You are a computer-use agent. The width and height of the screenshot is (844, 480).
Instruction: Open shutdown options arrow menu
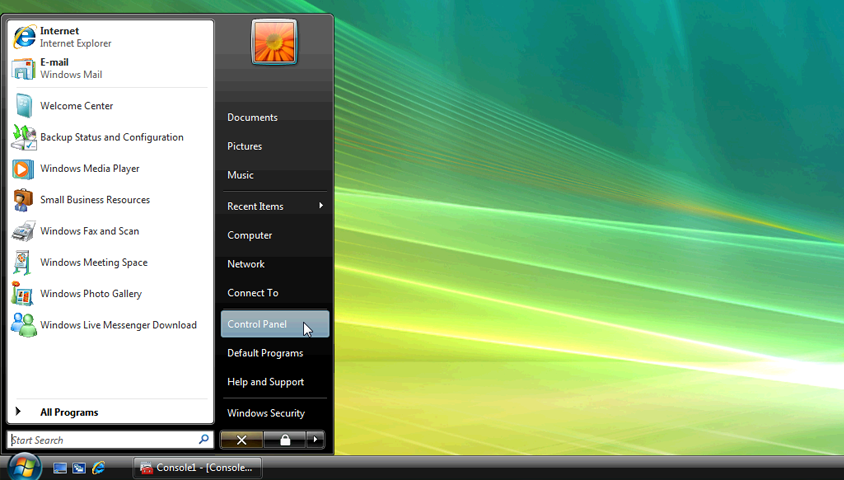tap(316, 440)
